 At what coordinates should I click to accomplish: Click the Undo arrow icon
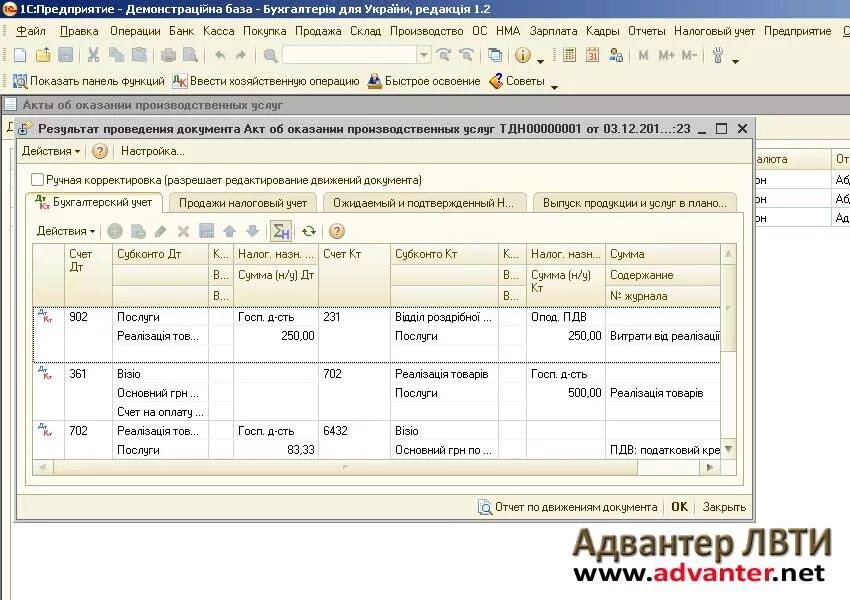(220, 55)
